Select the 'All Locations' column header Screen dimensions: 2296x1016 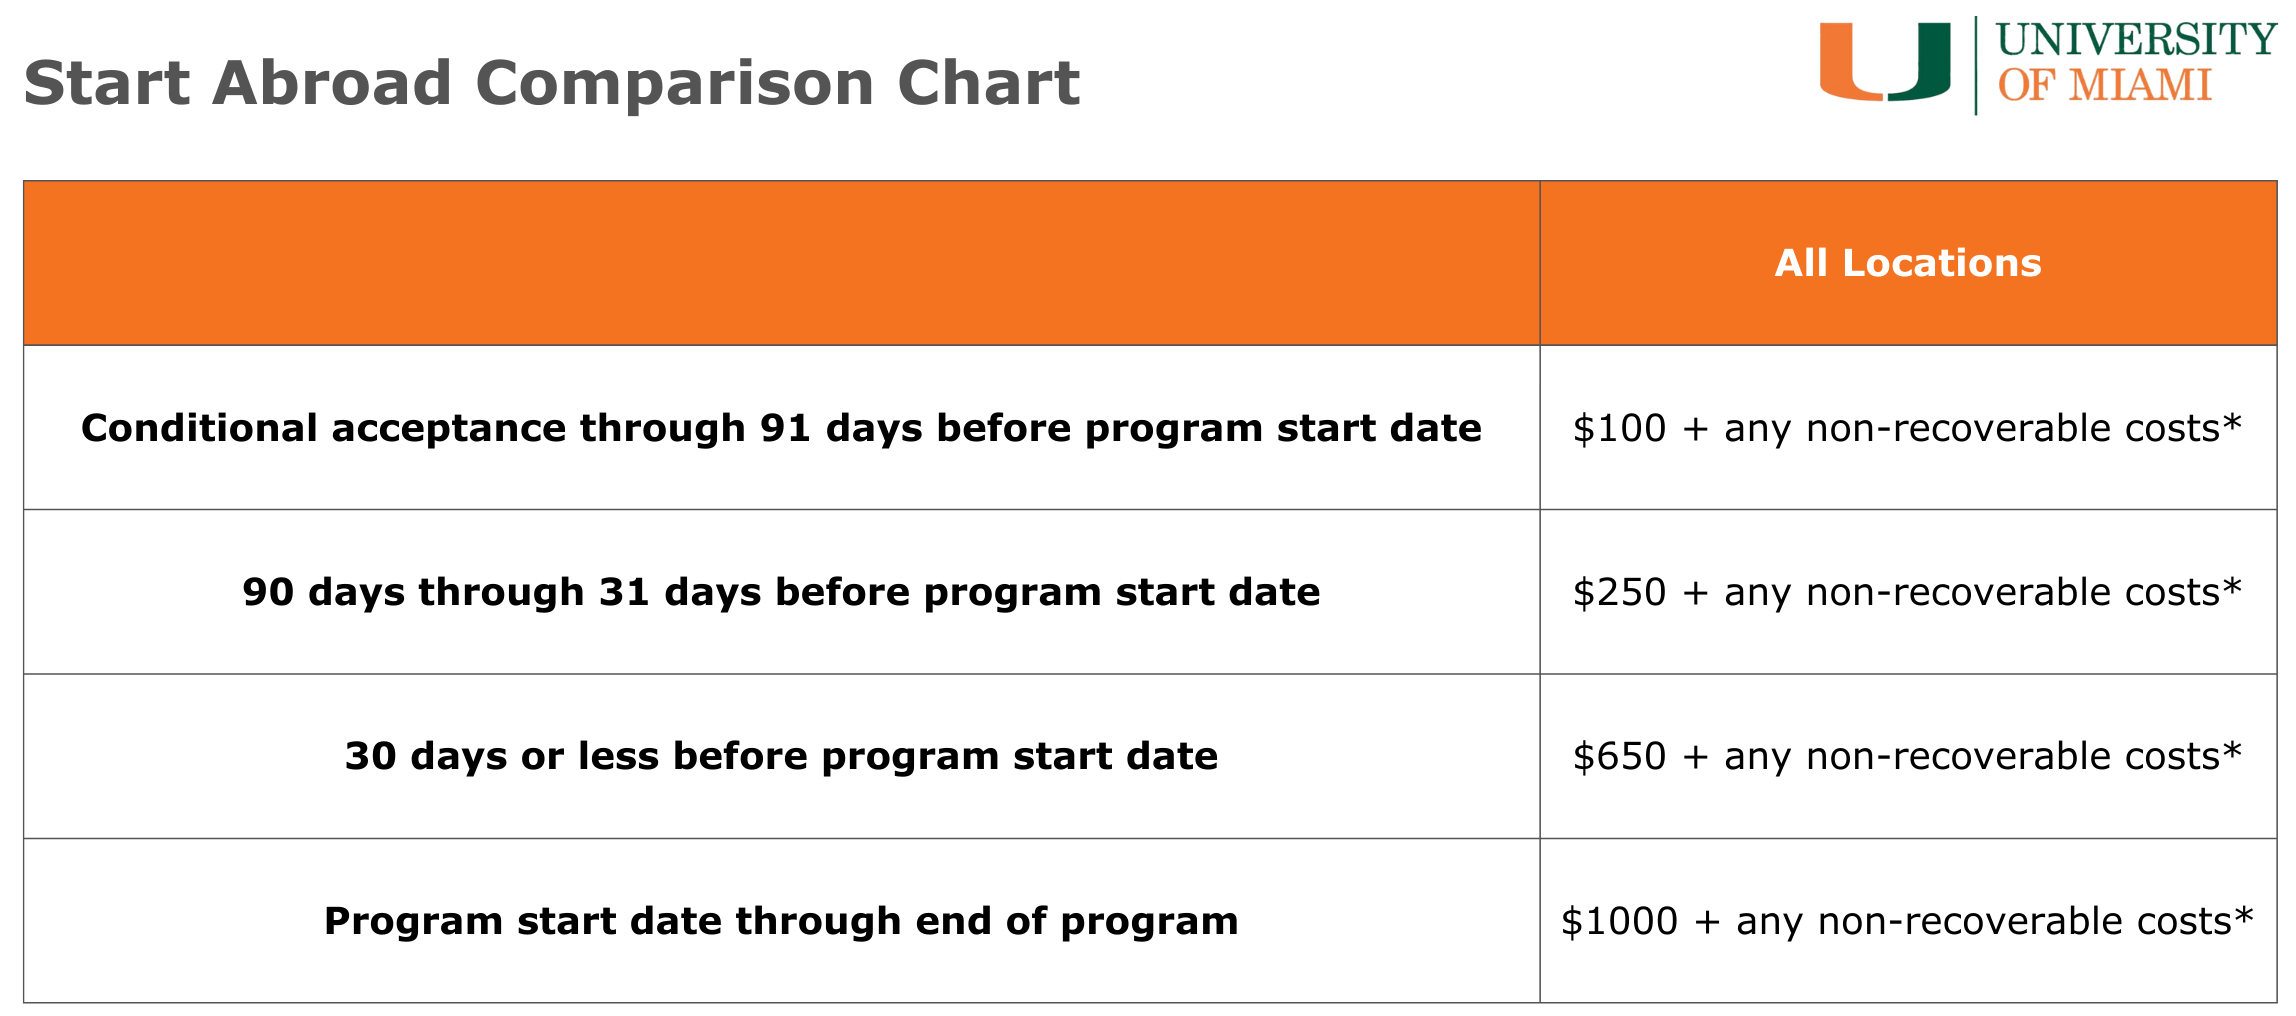coord(1907,263)
